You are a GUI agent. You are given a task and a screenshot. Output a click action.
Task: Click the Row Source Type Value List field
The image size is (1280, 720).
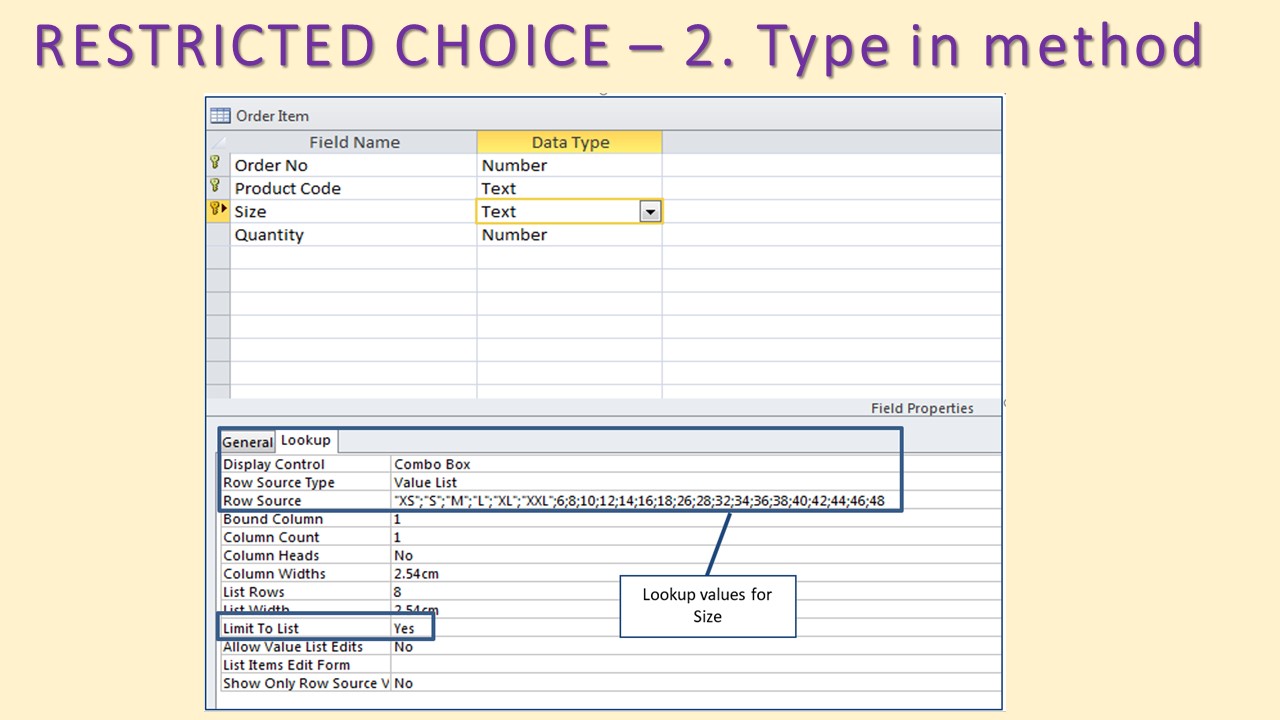tap(426, 482)
